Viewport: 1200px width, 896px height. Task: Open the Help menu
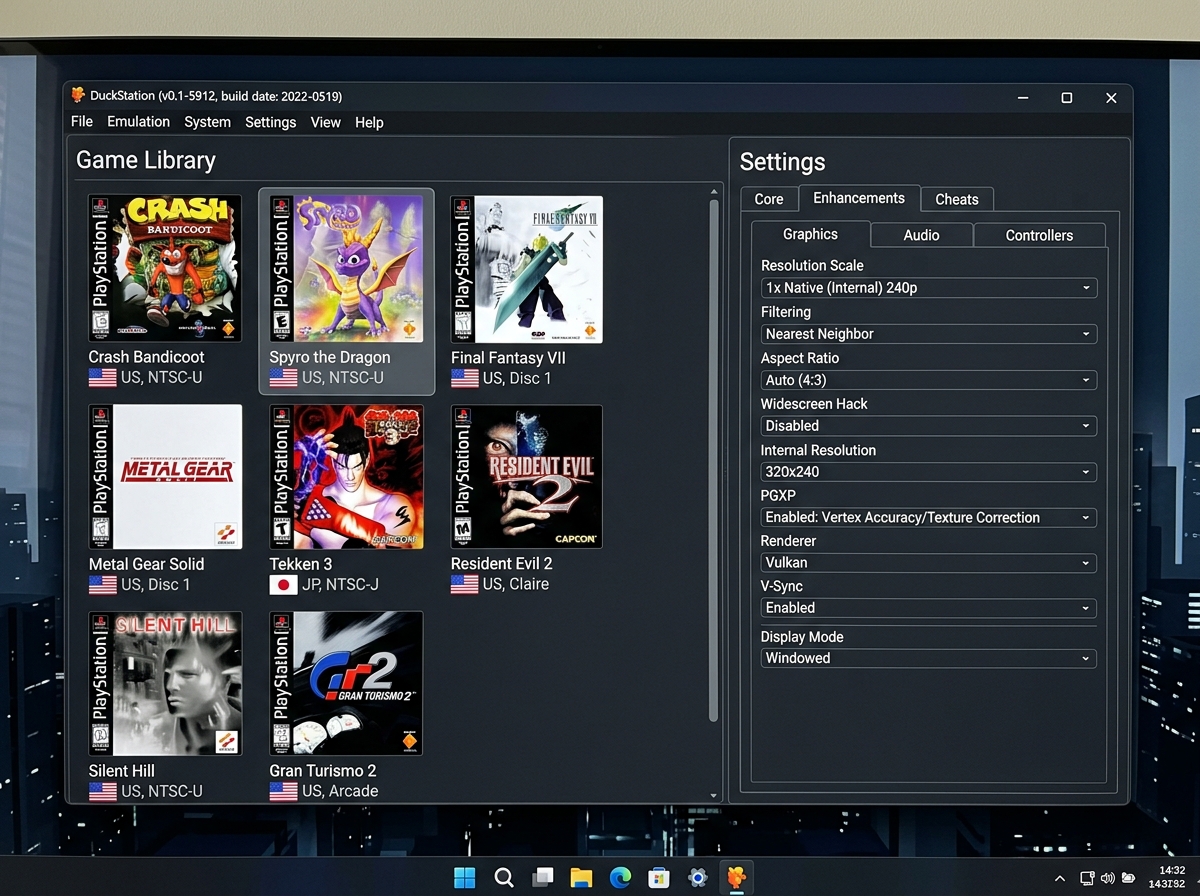pyautogui.click(x=369, y=121)
